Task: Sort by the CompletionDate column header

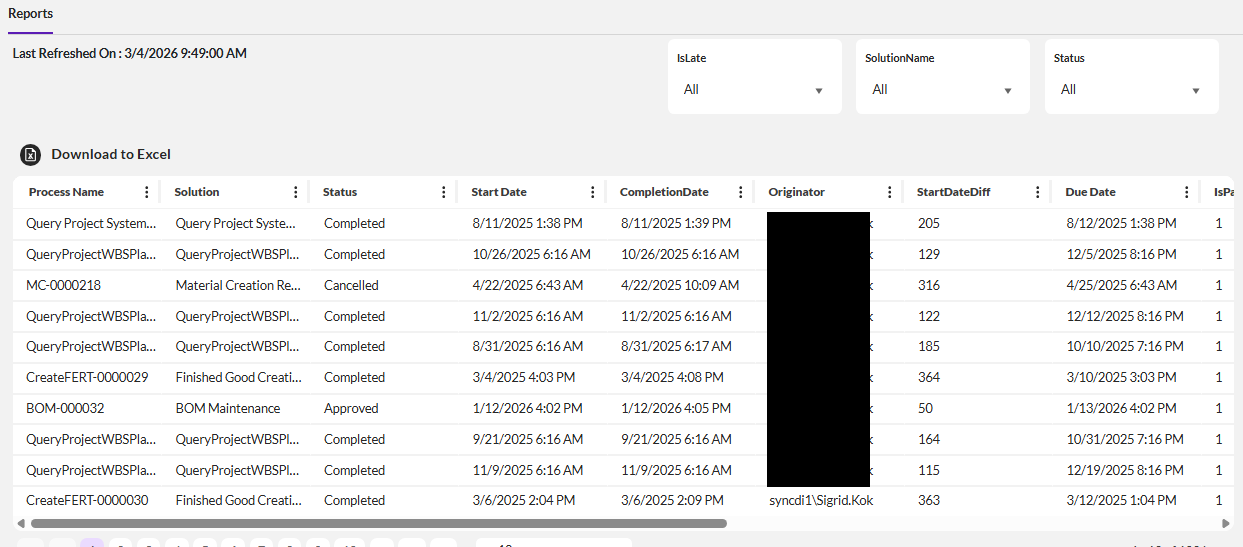Action: [664, 192]
